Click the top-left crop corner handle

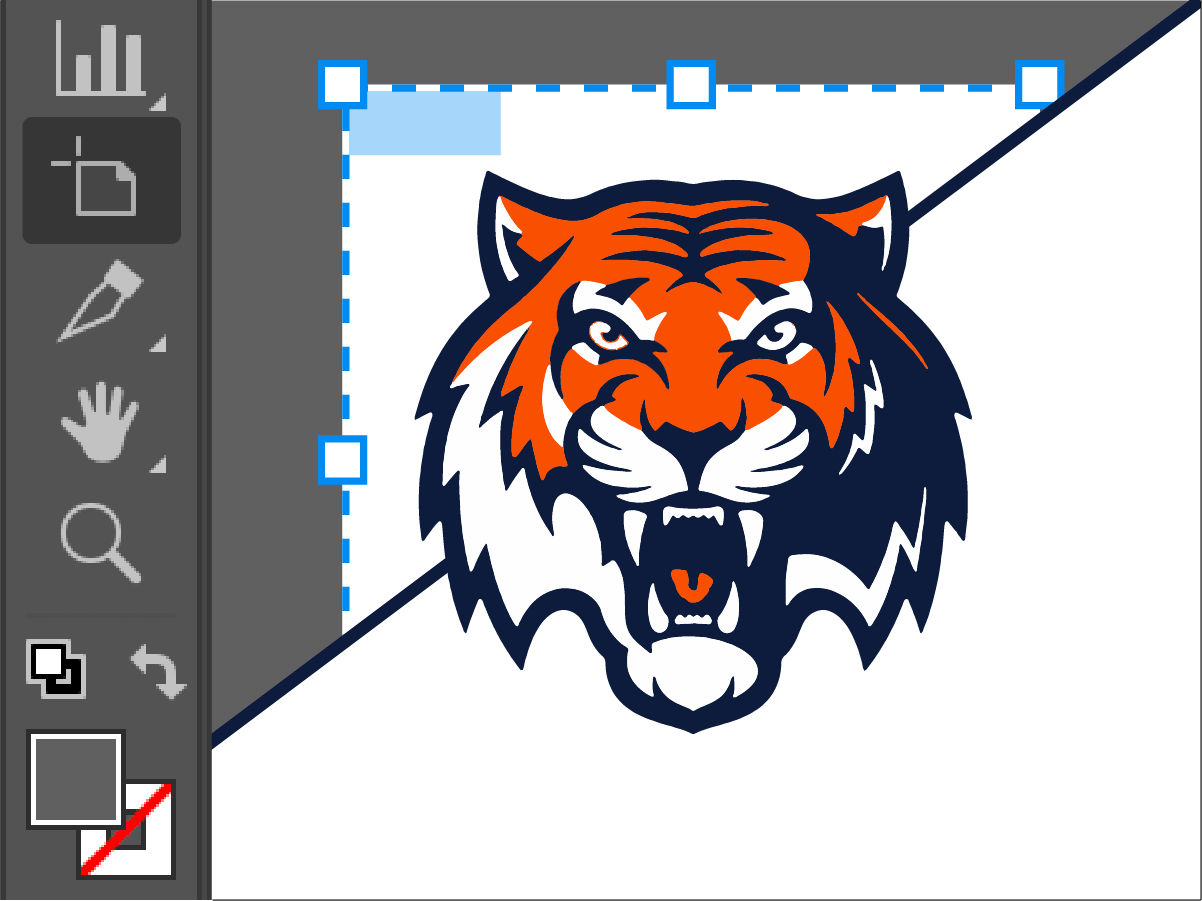pos(344,85)
